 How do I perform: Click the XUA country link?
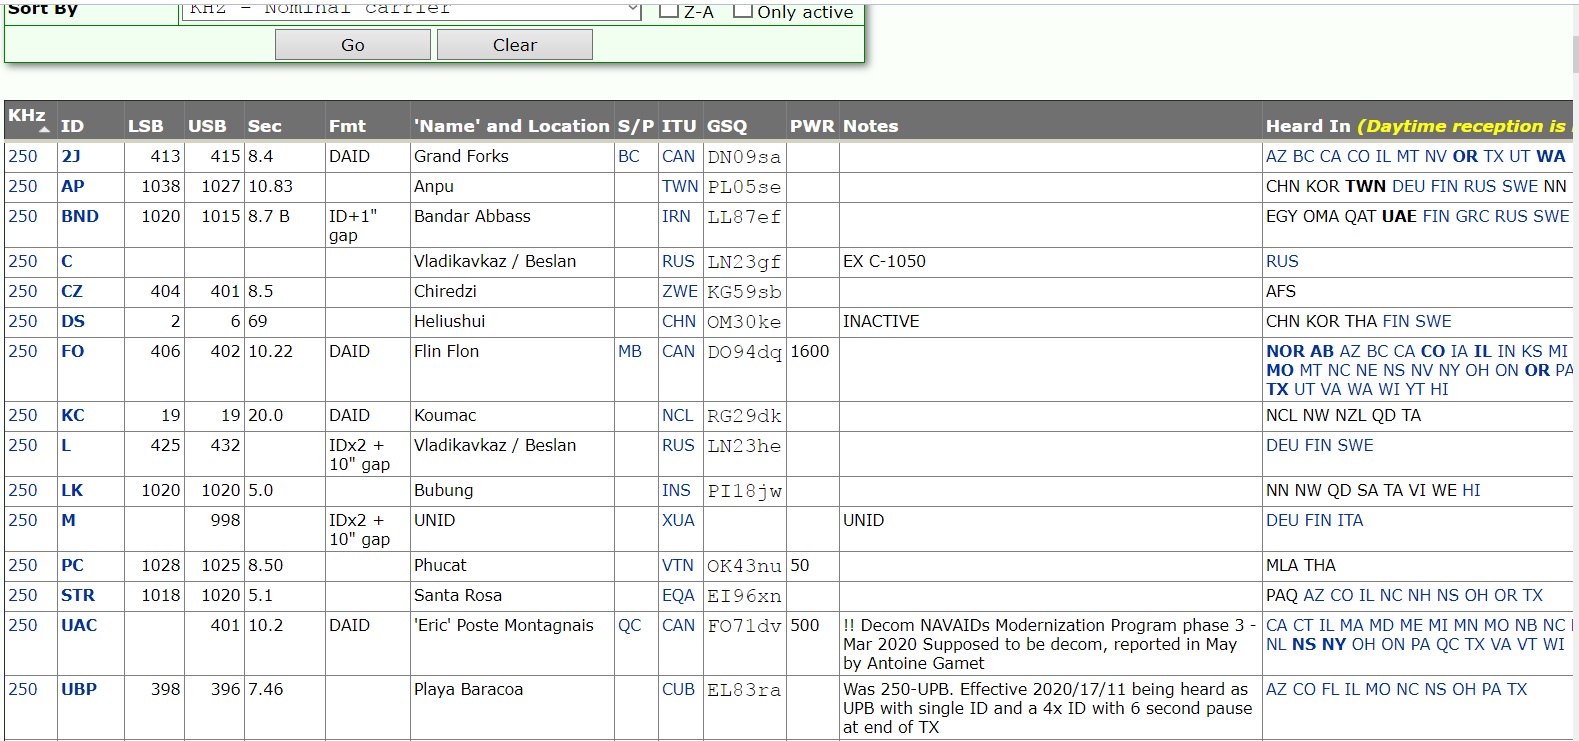coord(678,520)
